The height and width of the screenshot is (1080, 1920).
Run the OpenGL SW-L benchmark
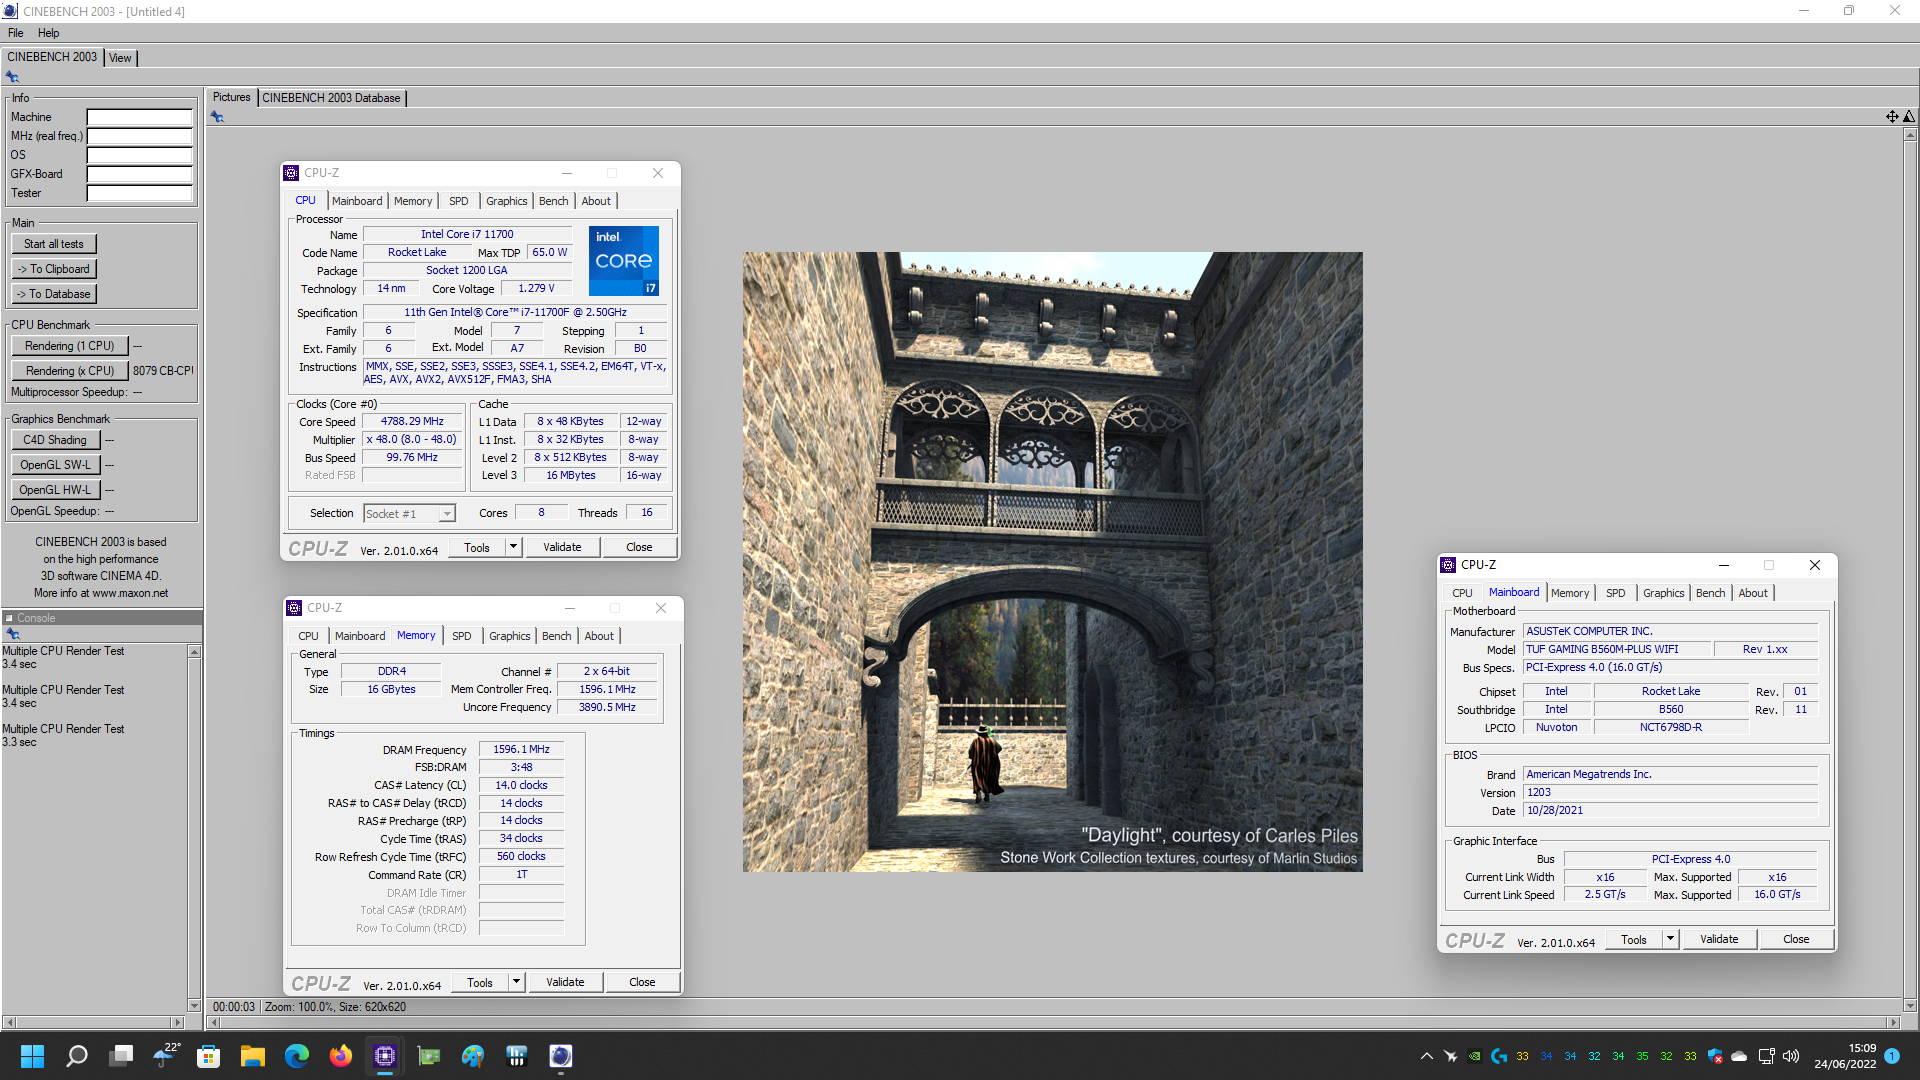(55, 465)
